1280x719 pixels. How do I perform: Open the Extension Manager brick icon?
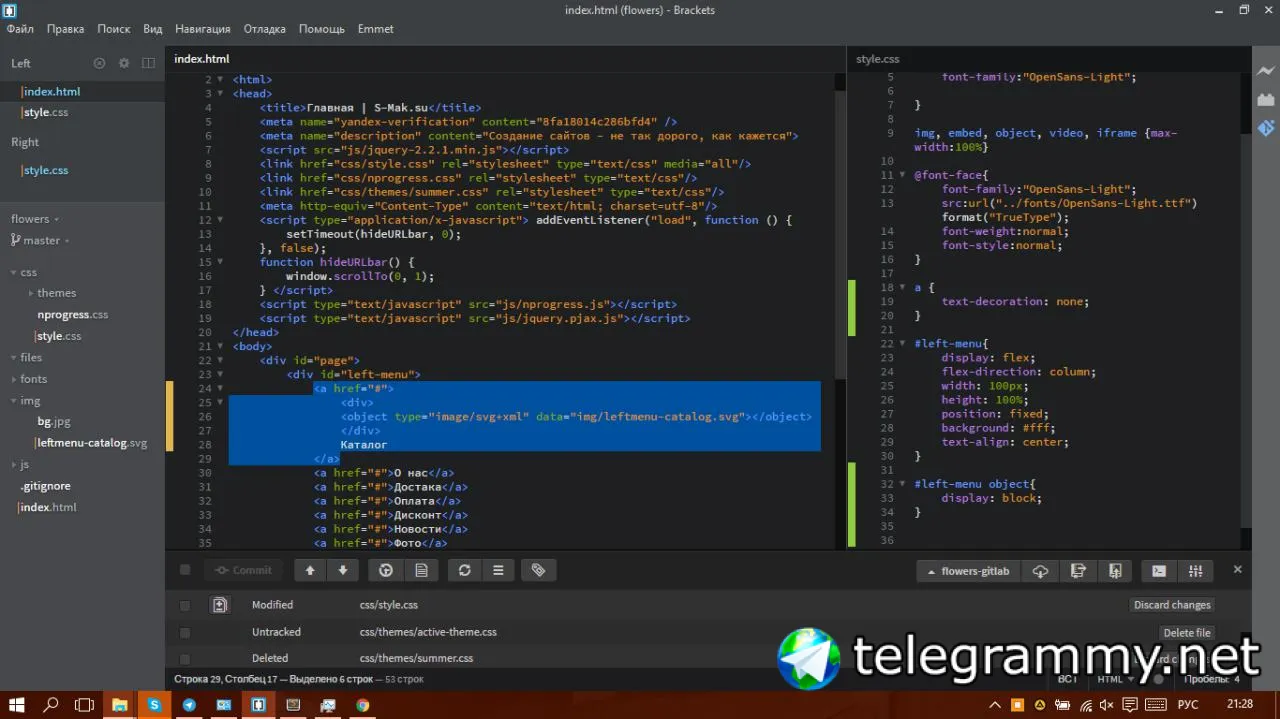[1265, 99]
